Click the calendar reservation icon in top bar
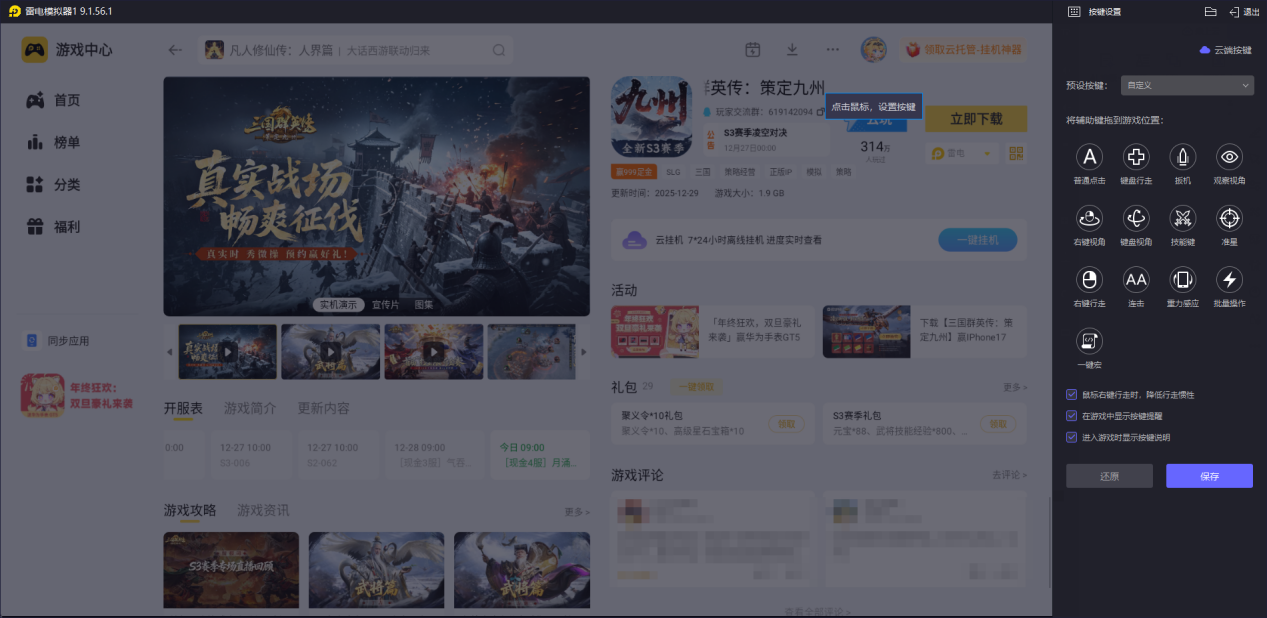This screenshot has width=1267, height=618. tap(753, 50)
